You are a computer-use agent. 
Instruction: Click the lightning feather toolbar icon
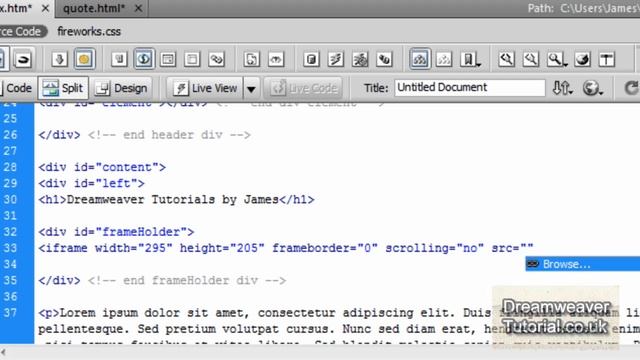pyautogui.click(x=336, y=60)
